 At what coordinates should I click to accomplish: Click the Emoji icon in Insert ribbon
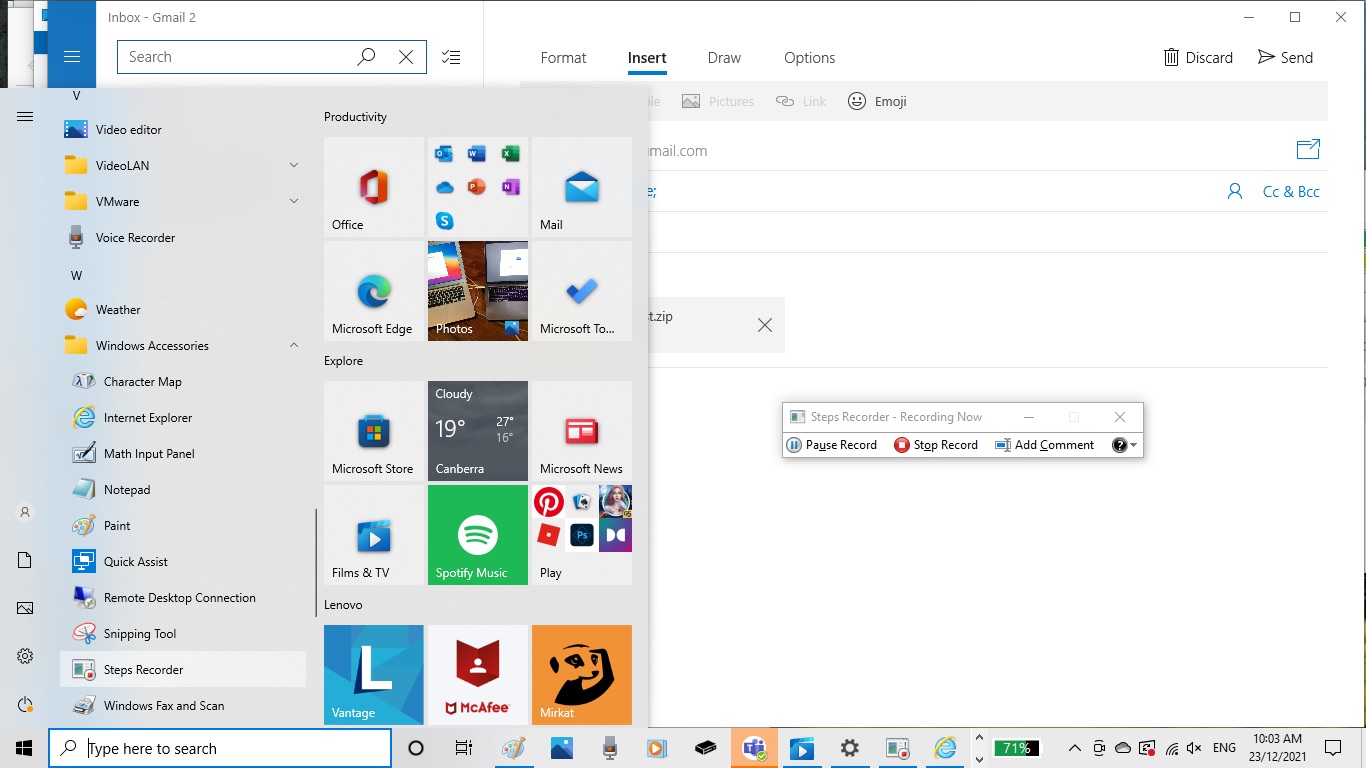tap(877, 101)
